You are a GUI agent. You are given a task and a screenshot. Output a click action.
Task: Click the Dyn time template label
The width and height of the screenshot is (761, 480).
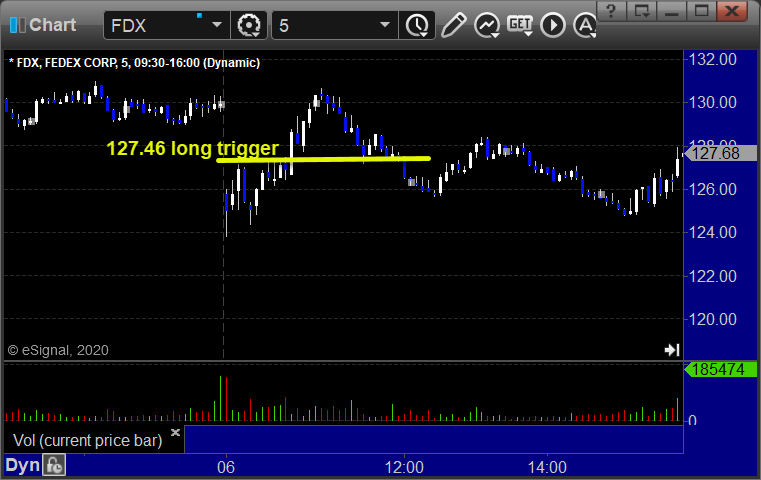click(22, 465)
